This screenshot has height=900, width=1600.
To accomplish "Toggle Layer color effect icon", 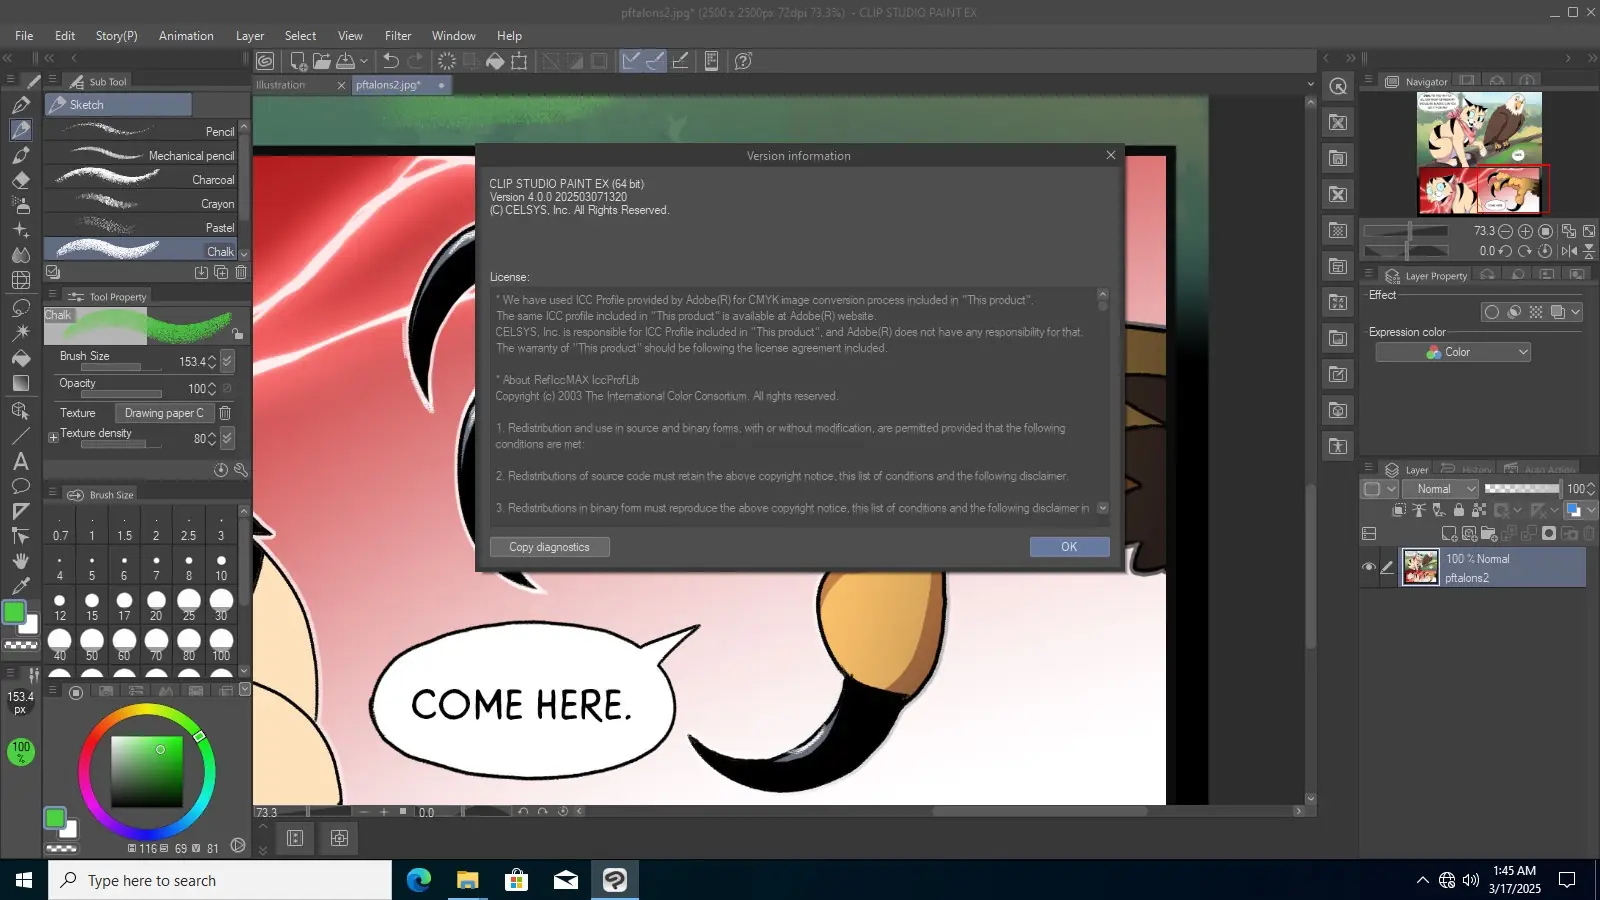I will [x=1558, y=312].
